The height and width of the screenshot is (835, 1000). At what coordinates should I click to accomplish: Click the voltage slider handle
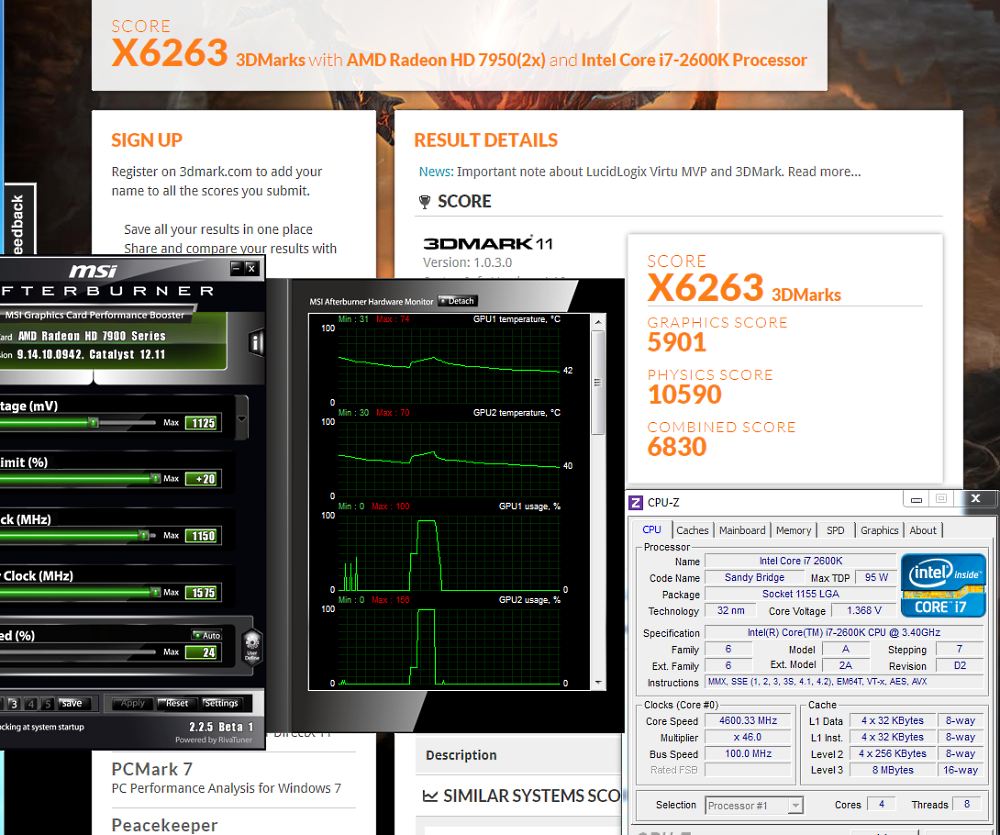coord(93,422)
